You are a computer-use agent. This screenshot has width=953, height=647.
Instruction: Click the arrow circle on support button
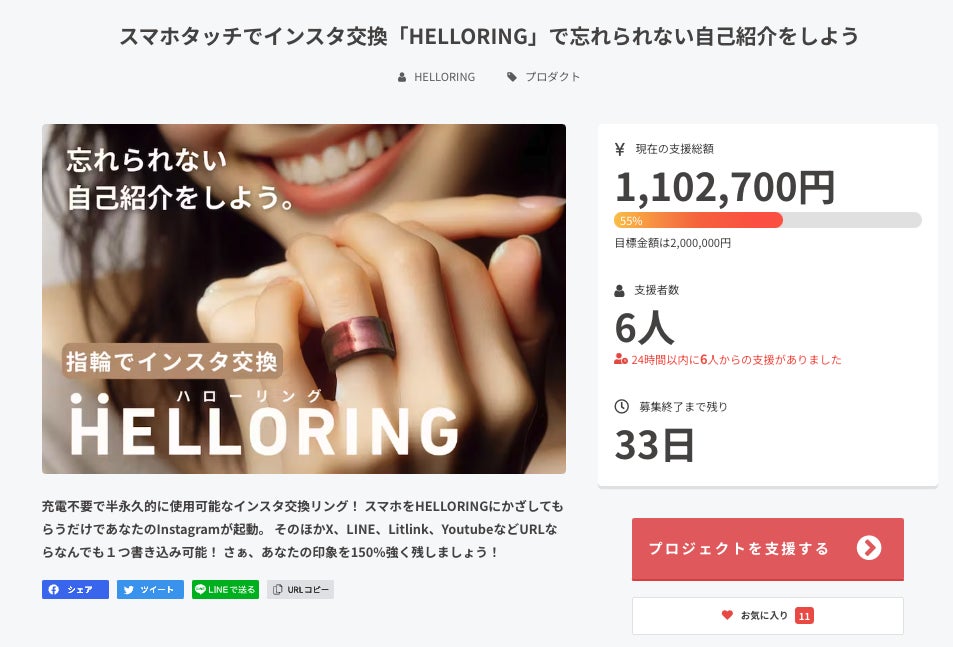[869, 548]
